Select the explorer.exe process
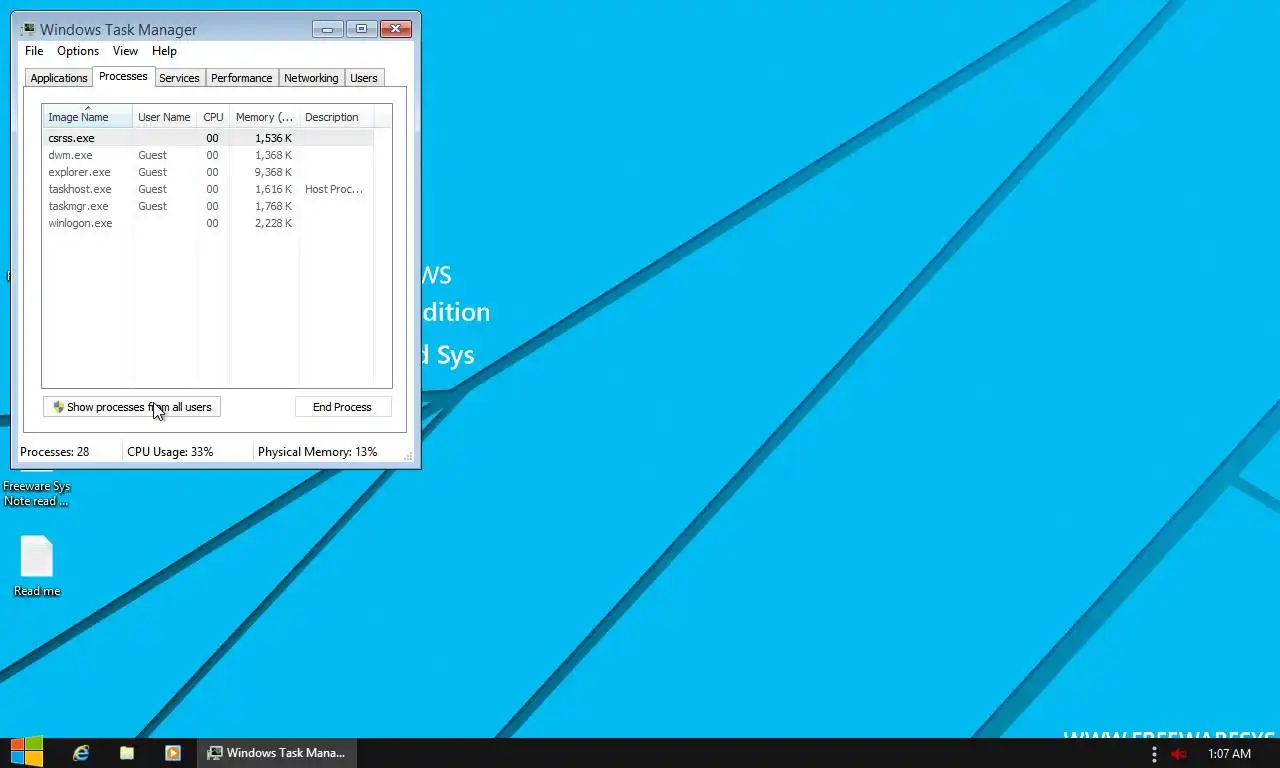The image size is (1280, 768). coord(208,172)
